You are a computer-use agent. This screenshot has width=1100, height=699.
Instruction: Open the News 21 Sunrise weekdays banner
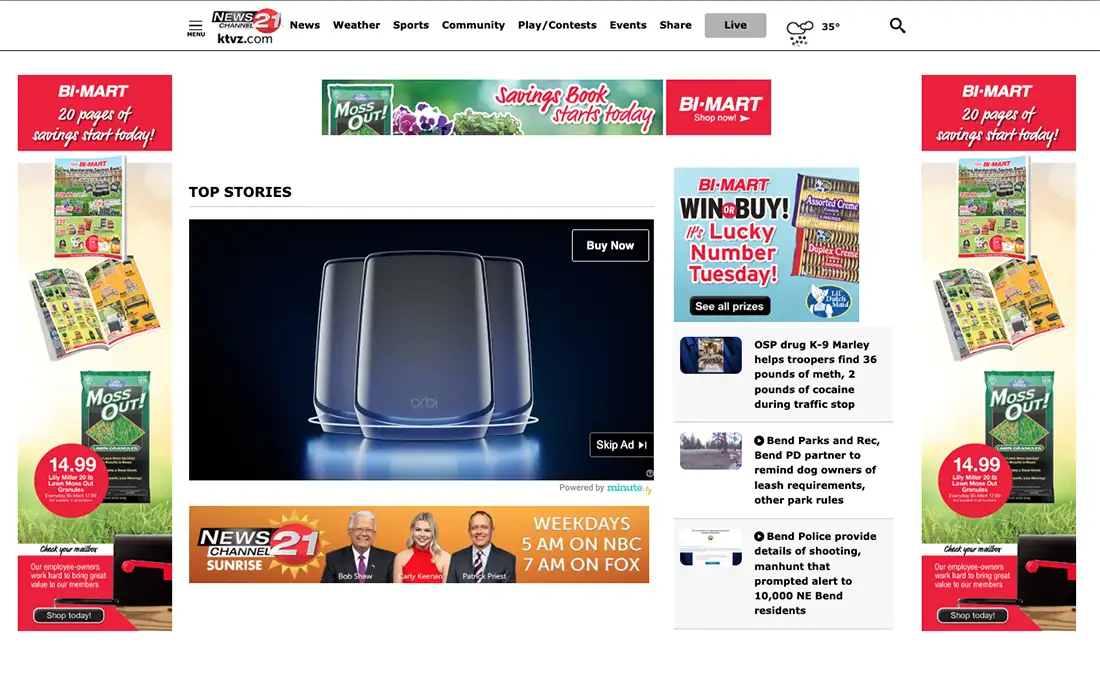click(x=419, y=545)
